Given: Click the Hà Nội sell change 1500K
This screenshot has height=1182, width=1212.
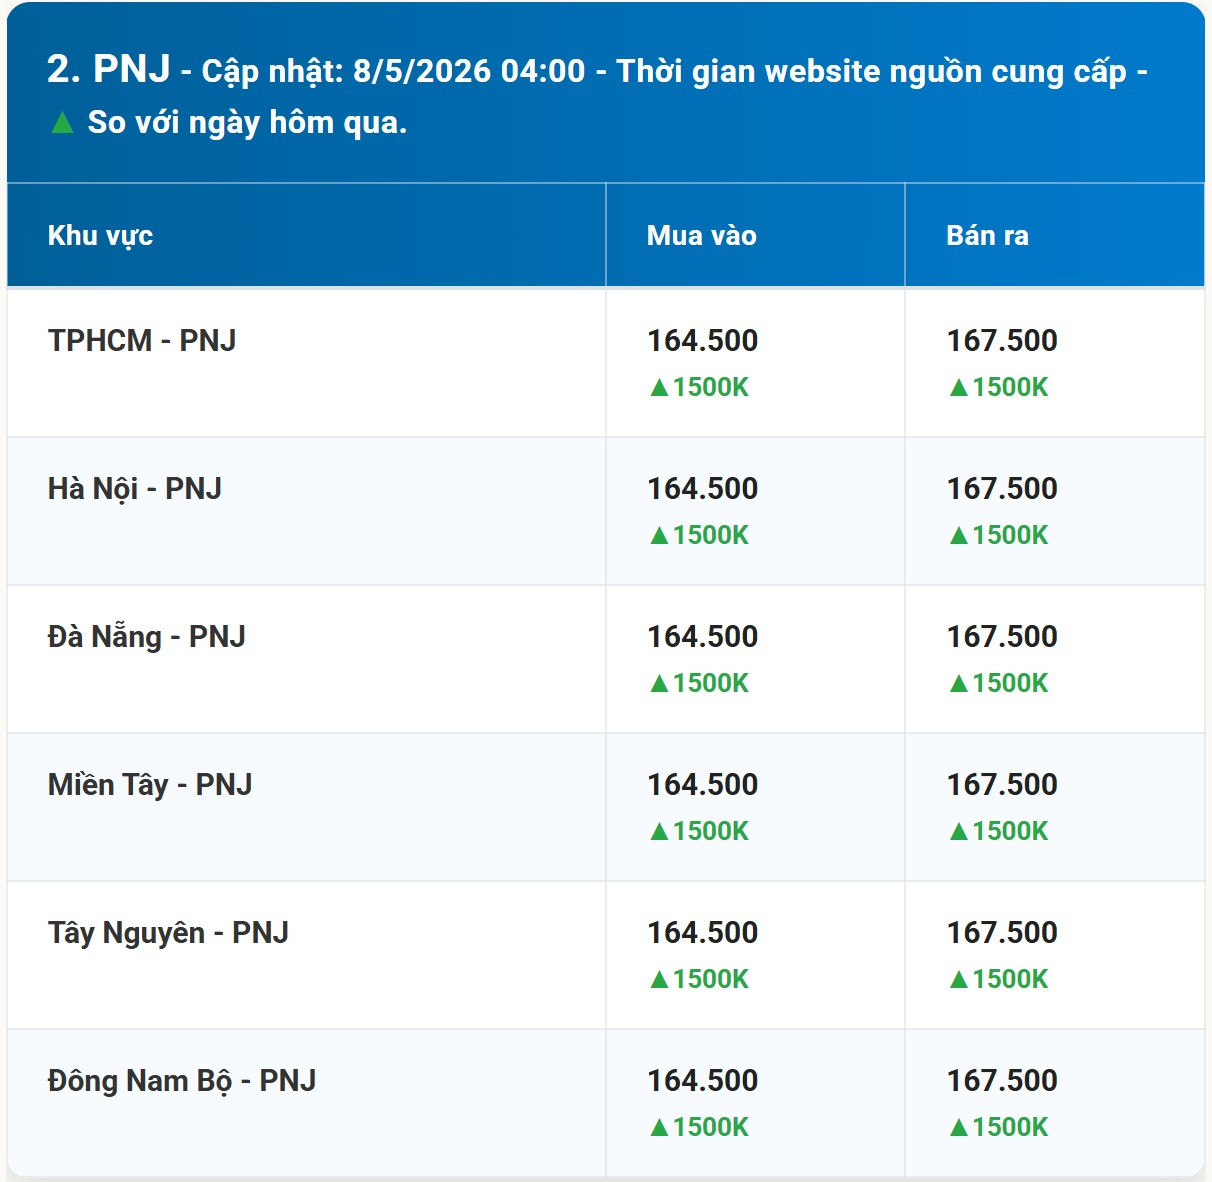Looking at the screenshot, I should click(998, 535).
